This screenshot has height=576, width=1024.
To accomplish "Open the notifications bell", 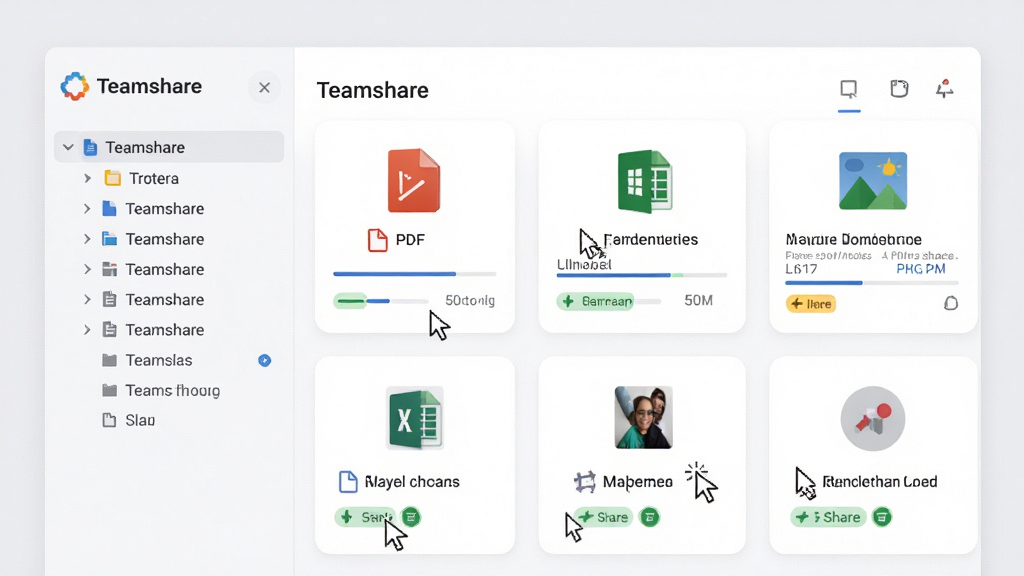I will (944, 88).
